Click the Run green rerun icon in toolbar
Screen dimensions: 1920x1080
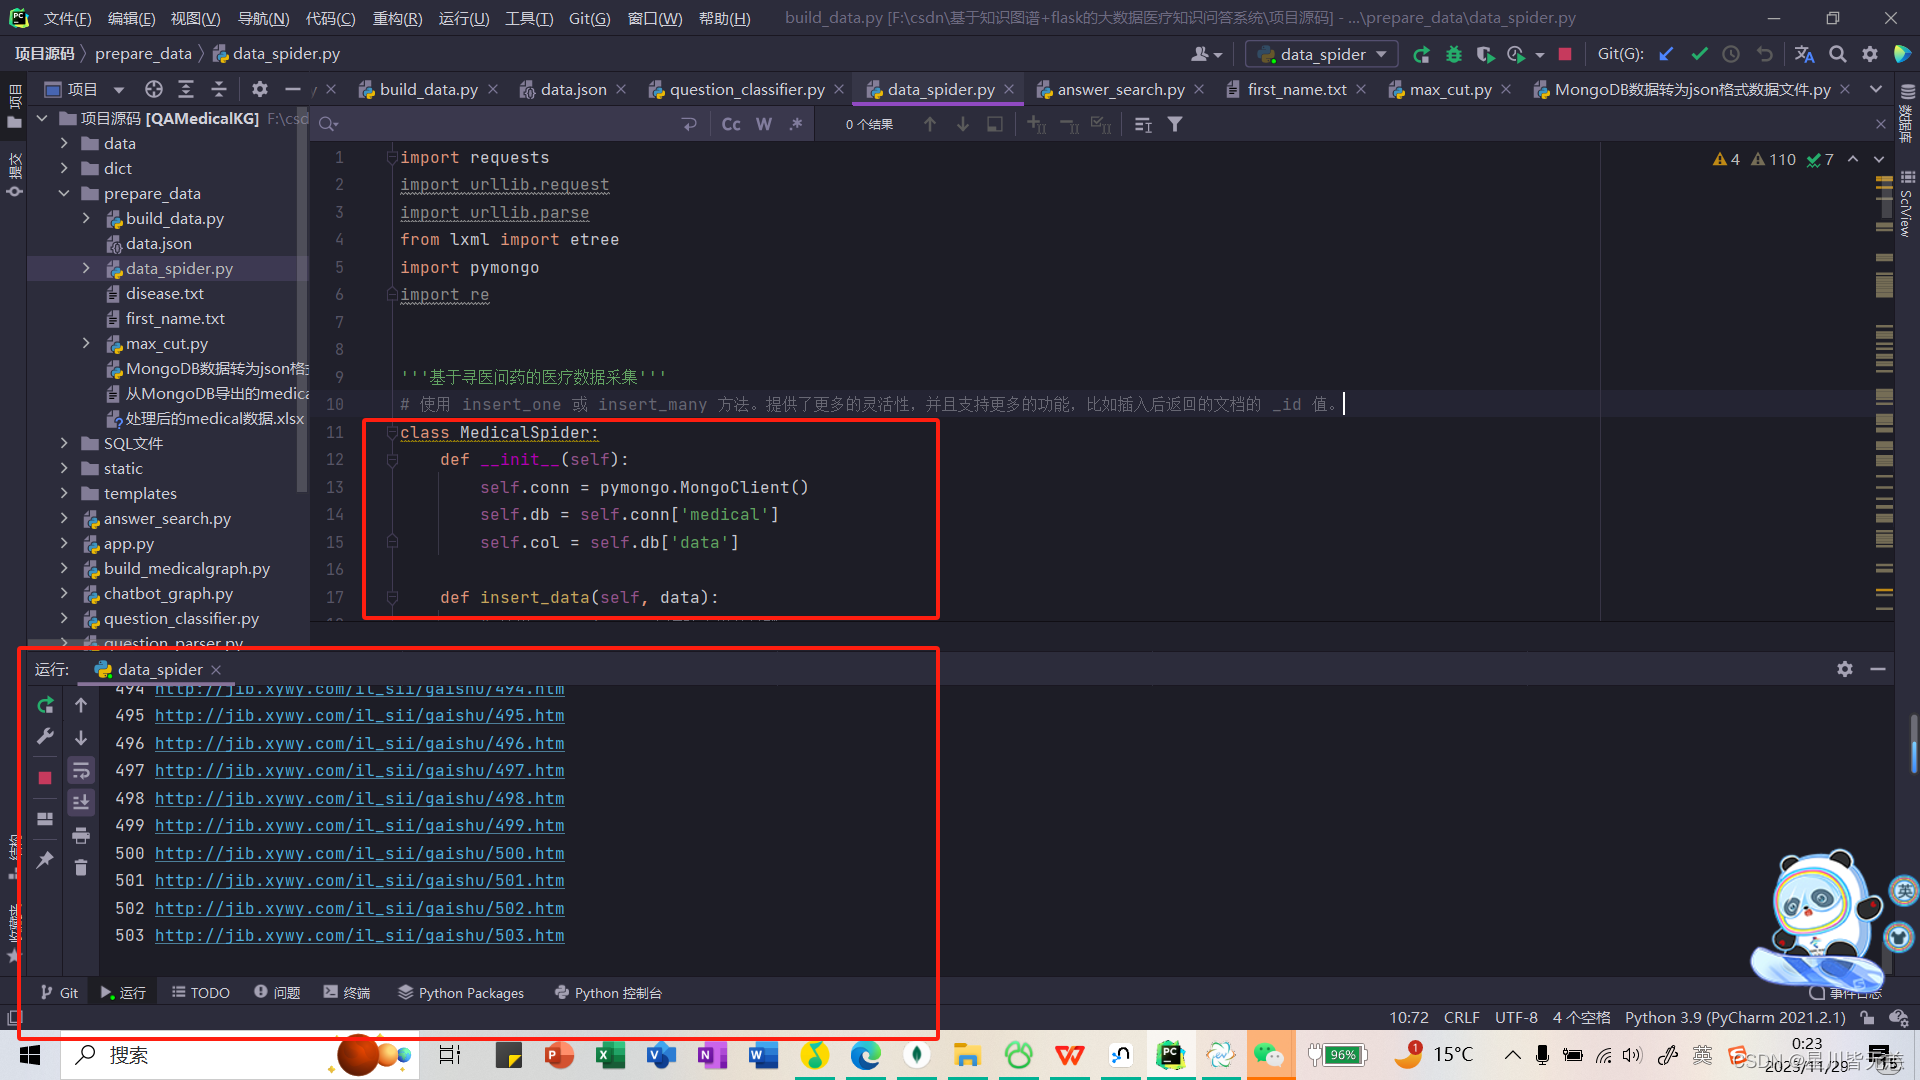(1421, 54)
